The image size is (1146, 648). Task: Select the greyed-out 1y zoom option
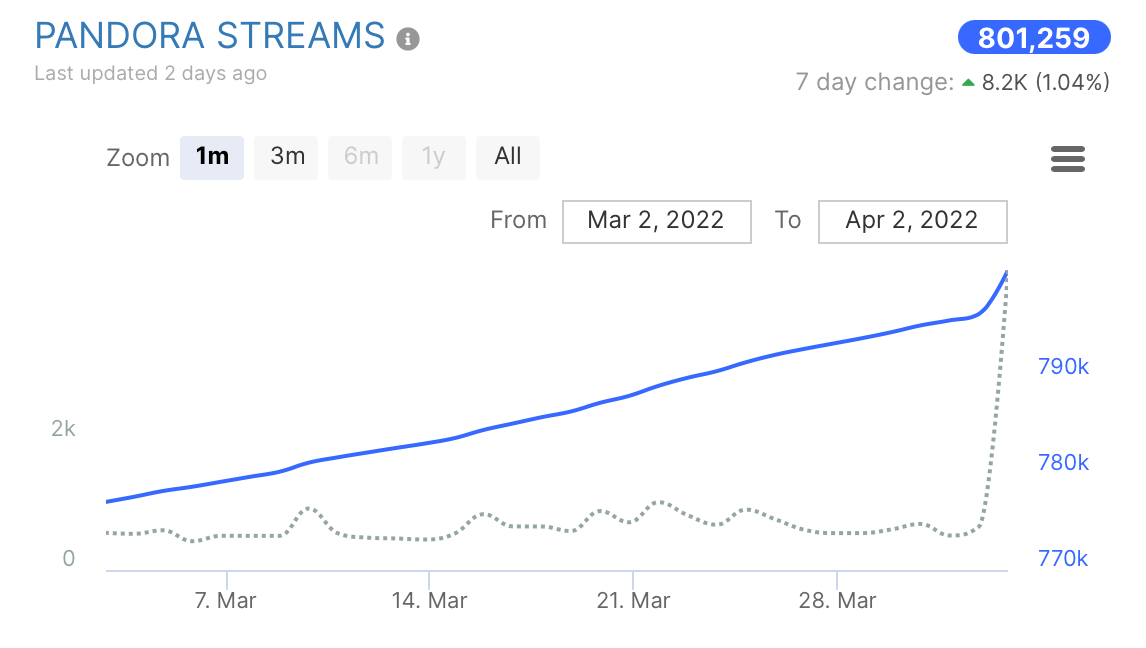click(x=433, y=157)
